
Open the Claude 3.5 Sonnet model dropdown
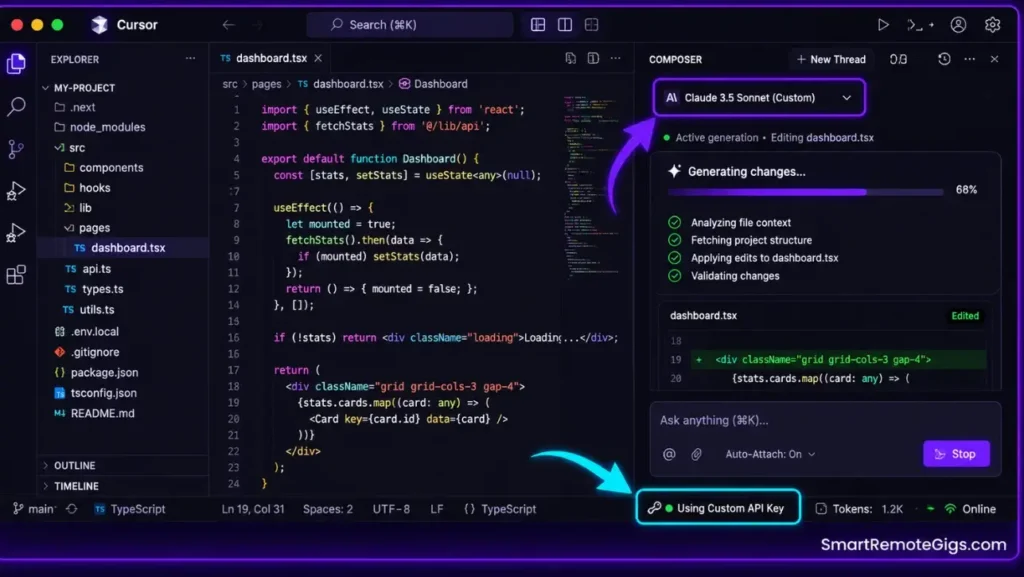[x=760, y=98]
